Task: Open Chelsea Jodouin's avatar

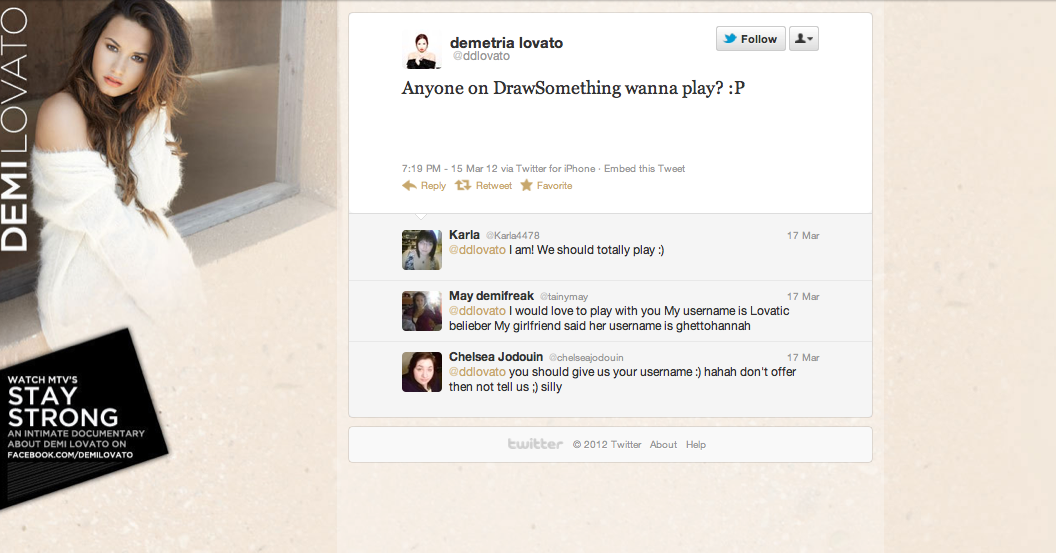Action: (x=422, y=372)
